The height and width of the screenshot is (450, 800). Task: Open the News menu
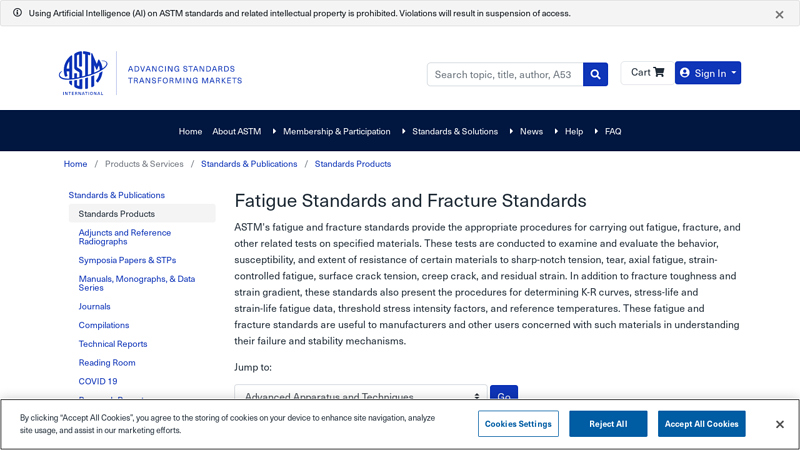[531, 131]
